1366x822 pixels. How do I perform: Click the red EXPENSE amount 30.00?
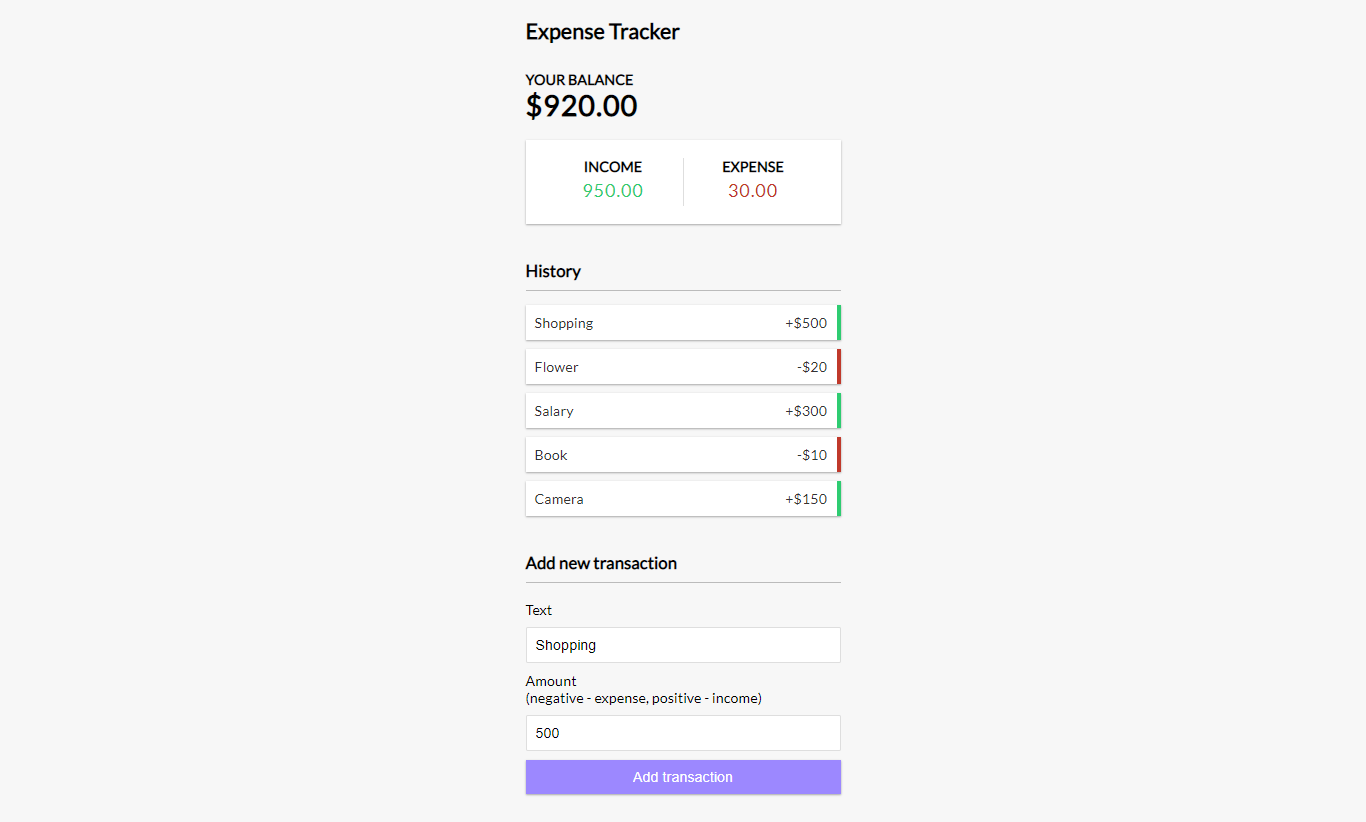pyautogui.click(x=752, y=191)
